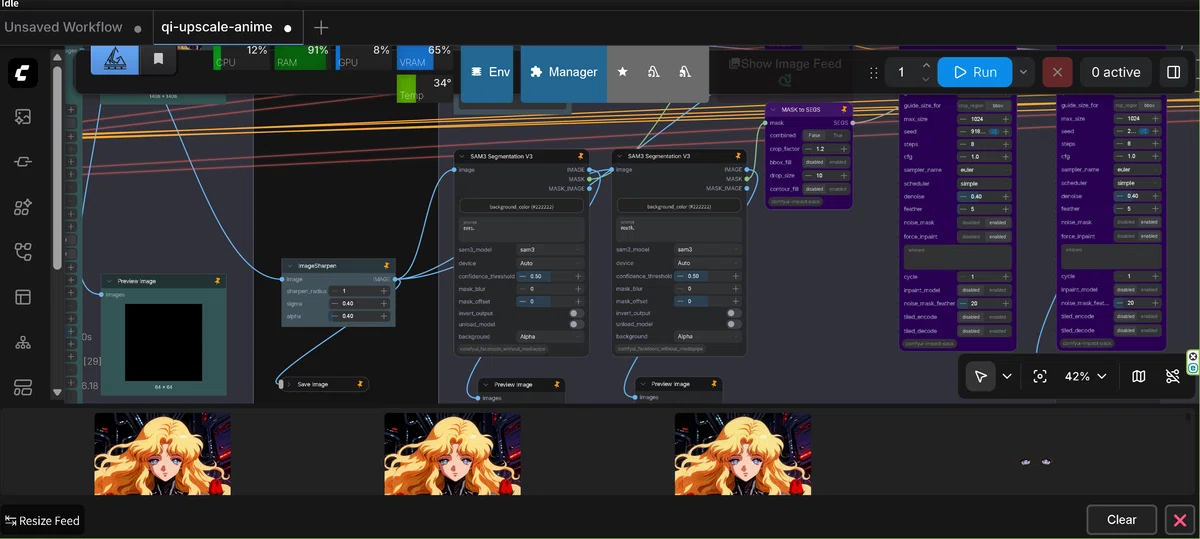
Task: Click the black 64x64 preview image
Action: click(164, 342)
